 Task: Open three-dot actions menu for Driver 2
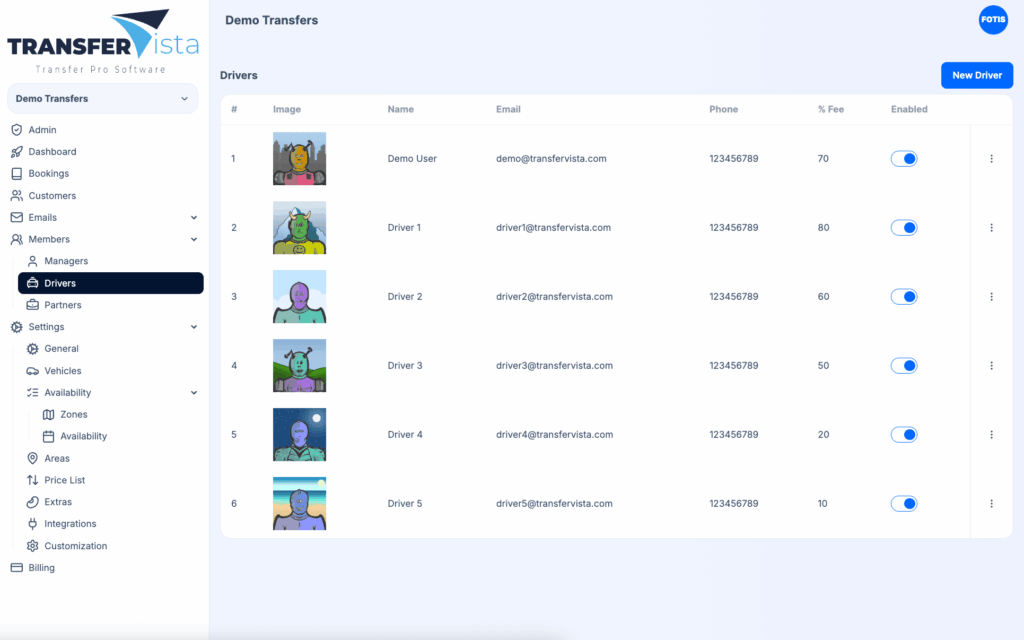point(991,297)
